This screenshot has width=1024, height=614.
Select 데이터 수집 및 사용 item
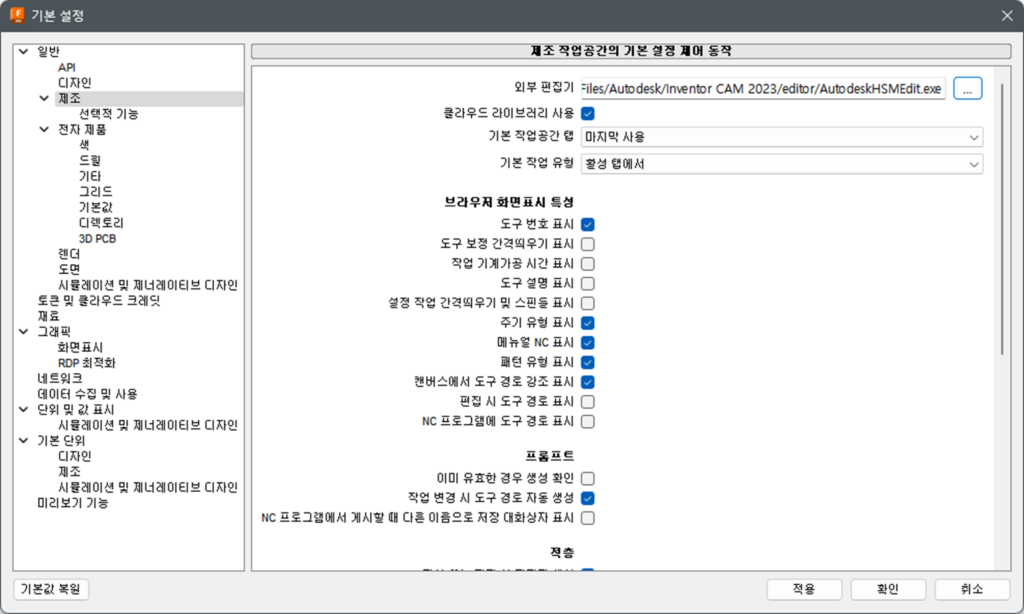88,395
